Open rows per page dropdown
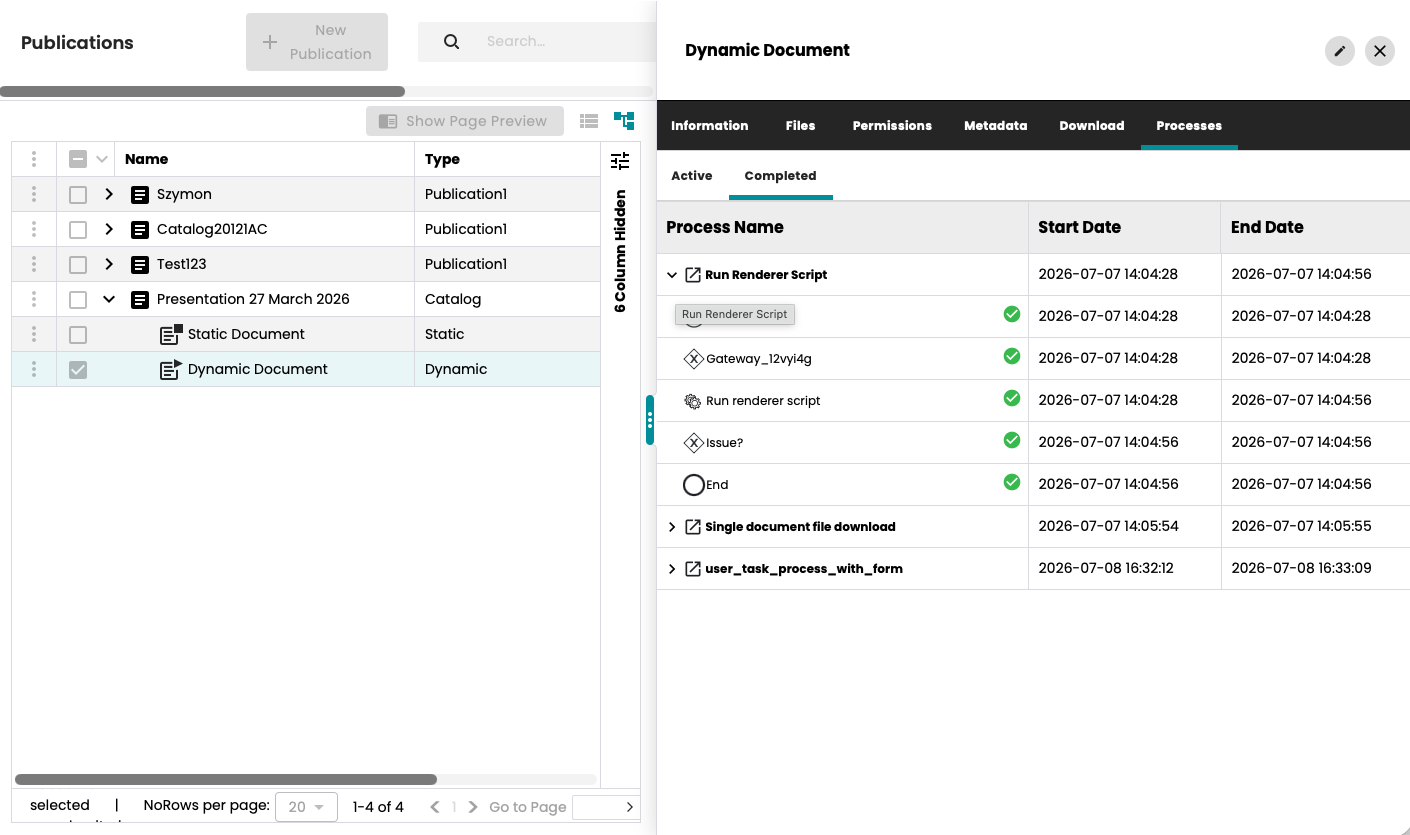The height and width of the screenshot is (835, 1410). [307, 807]
